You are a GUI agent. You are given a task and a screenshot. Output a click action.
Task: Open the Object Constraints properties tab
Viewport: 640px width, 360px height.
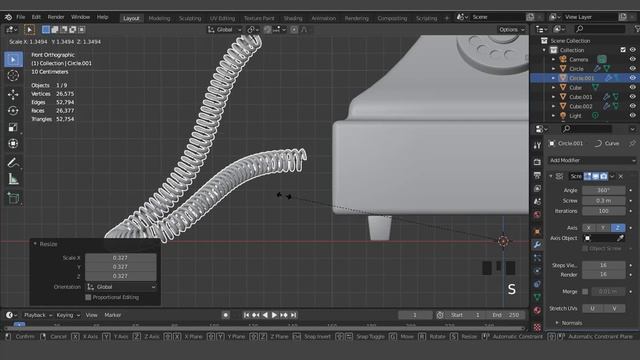[x=537, y=284]
